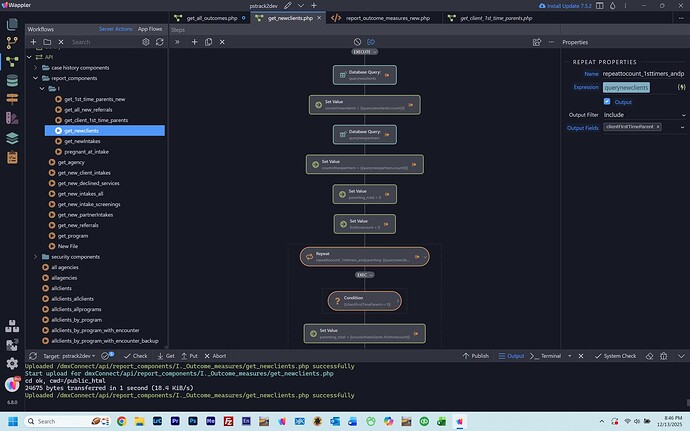This screenshot has width=690, height=431.
Task: Open Workflows settings gear icon
Action: 145,42
